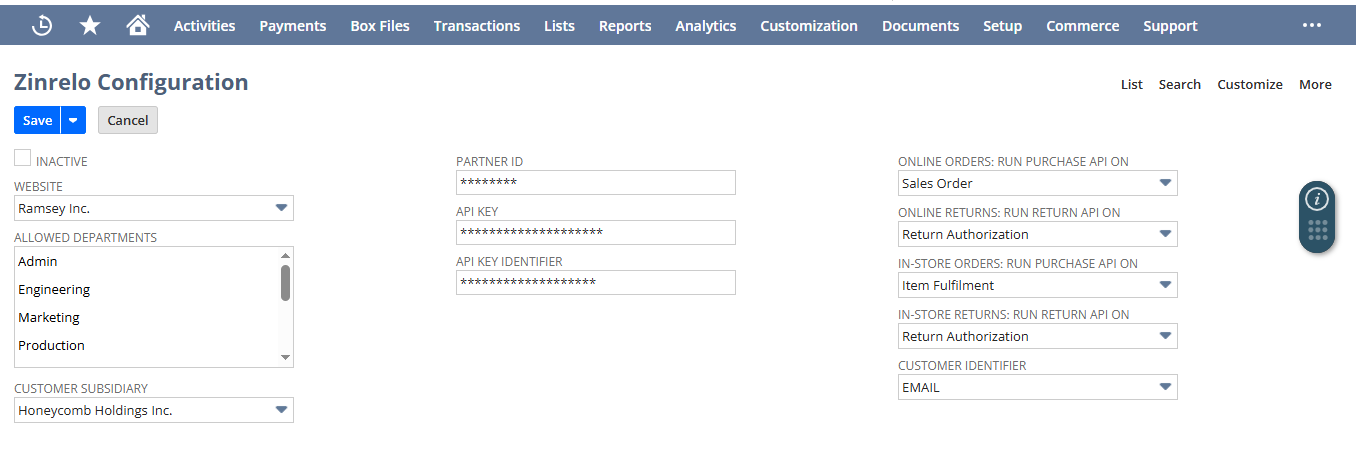This screenshot has height=465, width=1356.
Task: Open the Setup menu
Action: 1002,26
